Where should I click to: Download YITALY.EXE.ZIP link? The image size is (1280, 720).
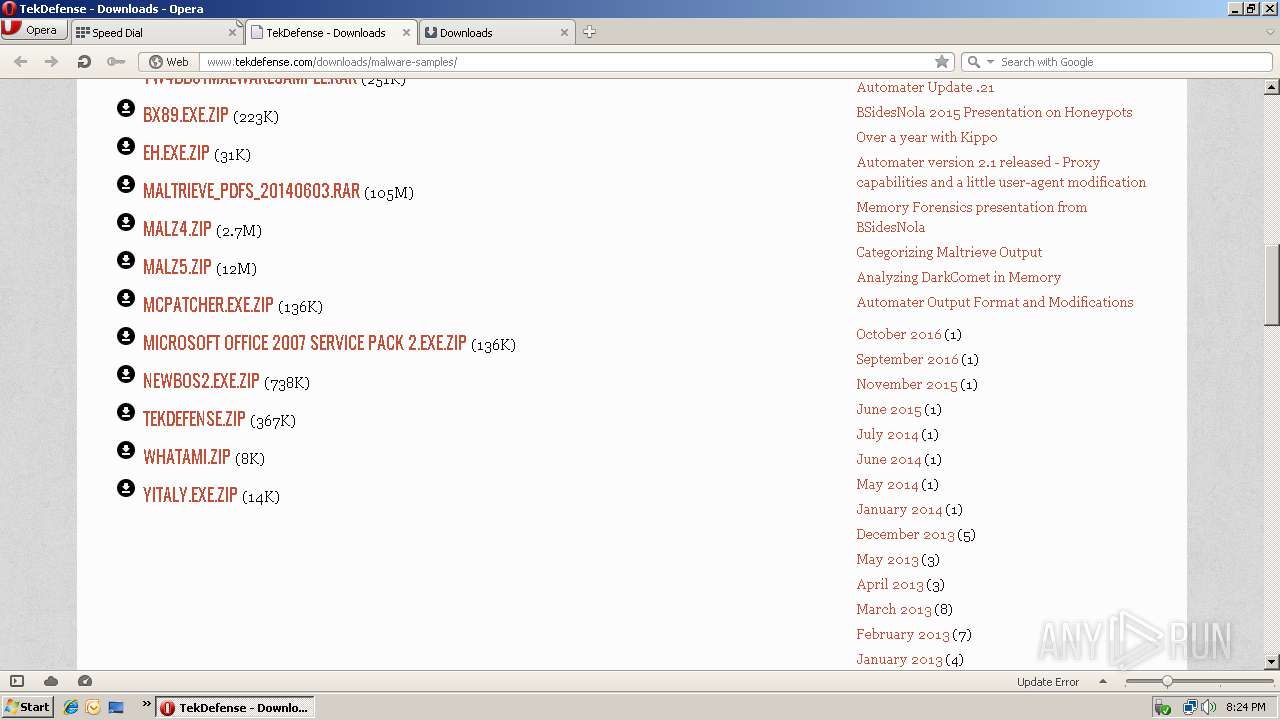190,495
